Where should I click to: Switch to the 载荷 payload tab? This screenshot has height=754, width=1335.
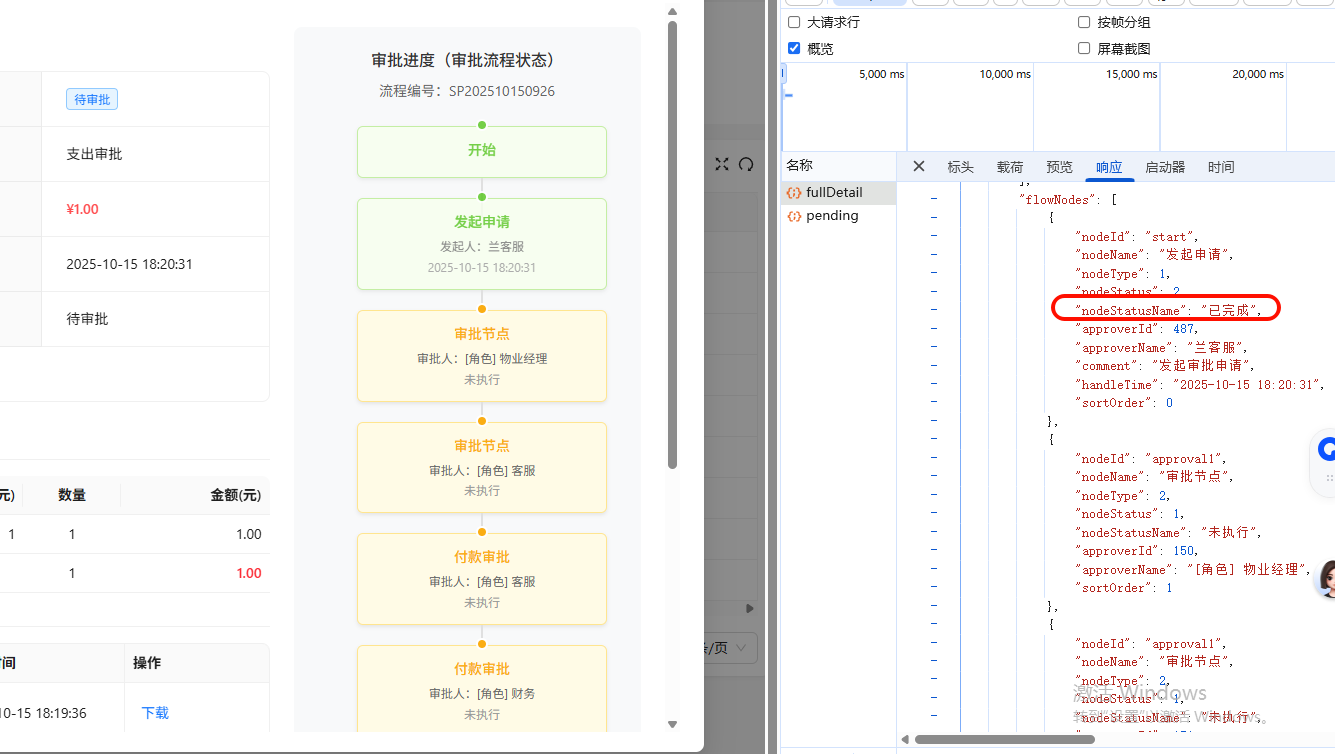1009,166
